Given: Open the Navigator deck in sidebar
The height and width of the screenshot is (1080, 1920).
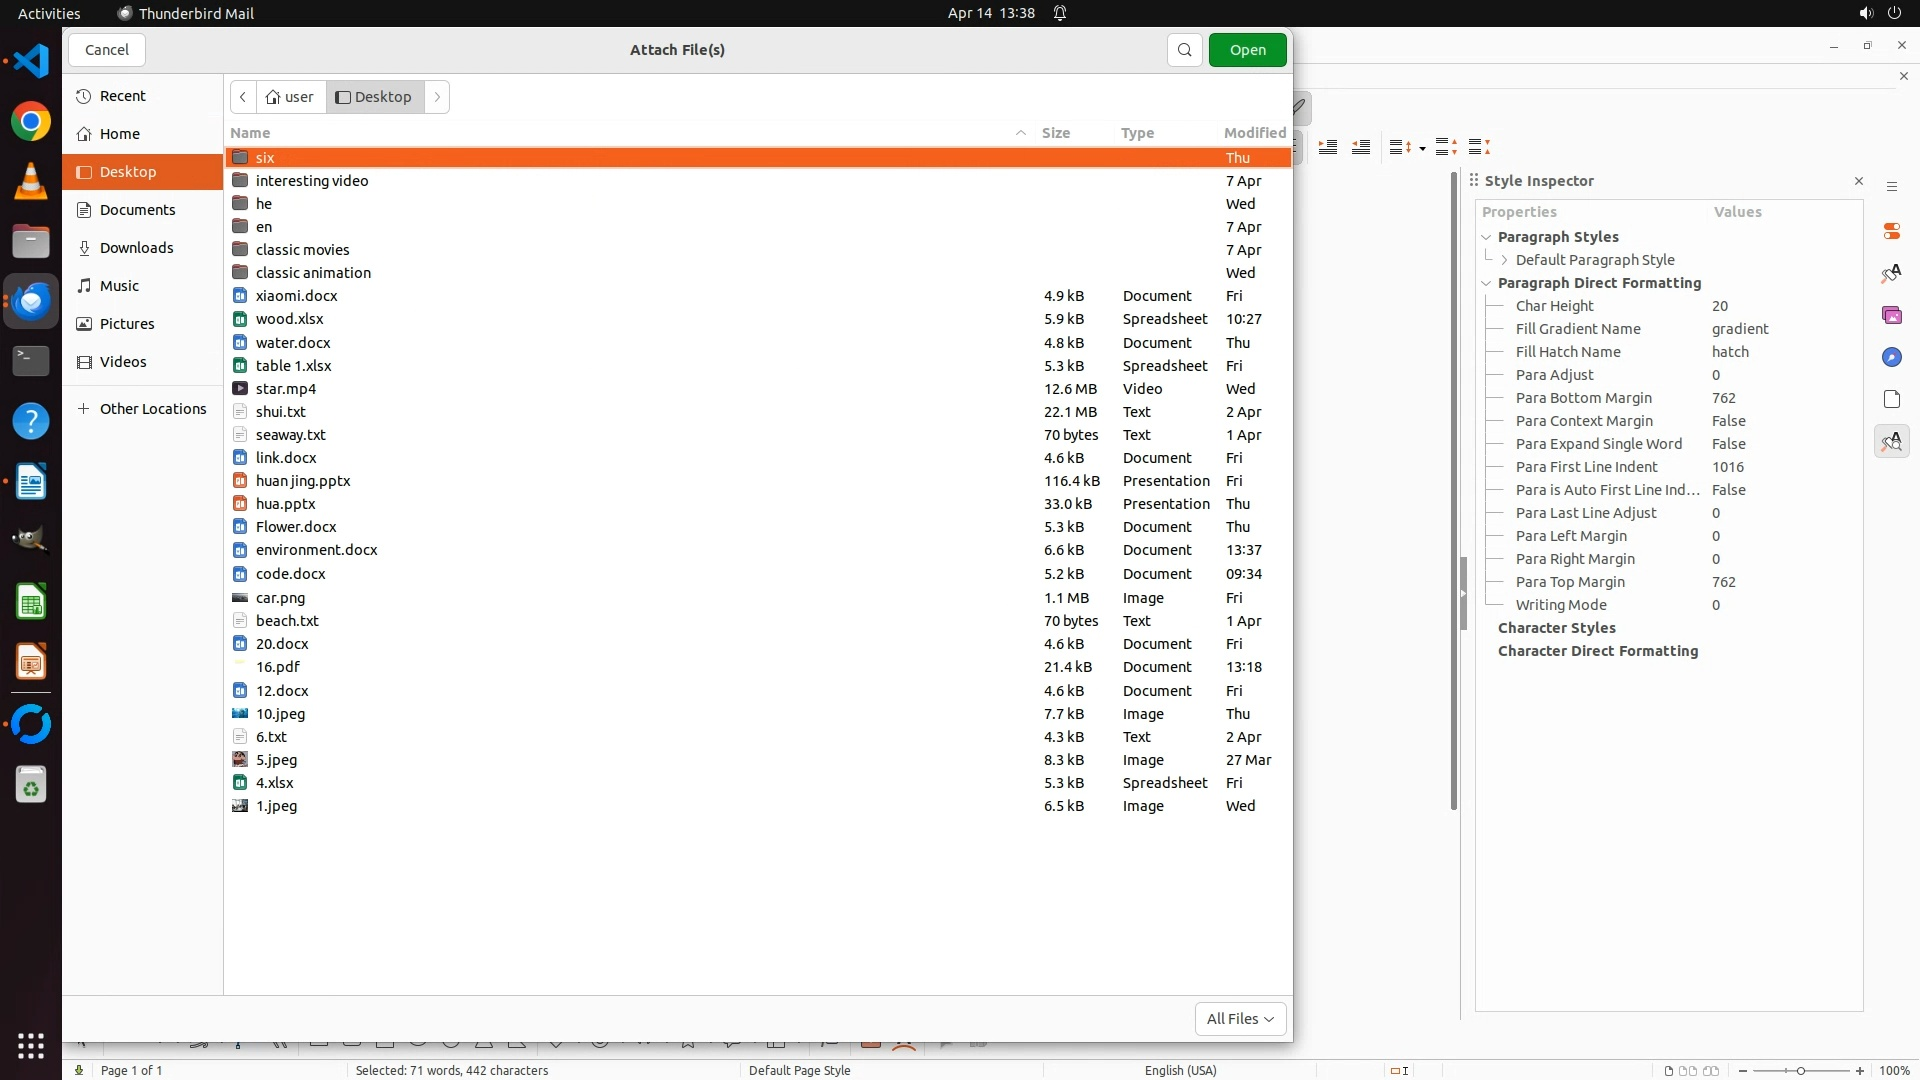Looking at the screenshot, I should click(1891, 357).
